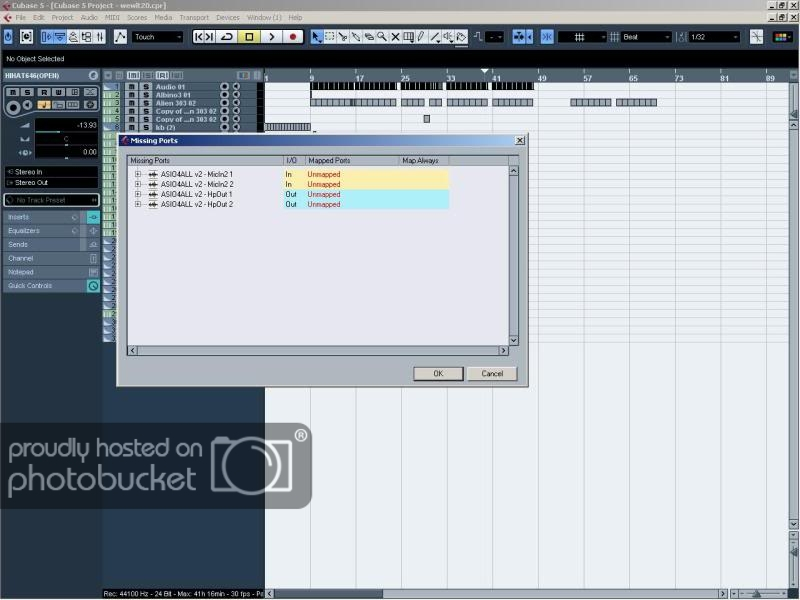Select the Time Warp tool

(408, 37)
